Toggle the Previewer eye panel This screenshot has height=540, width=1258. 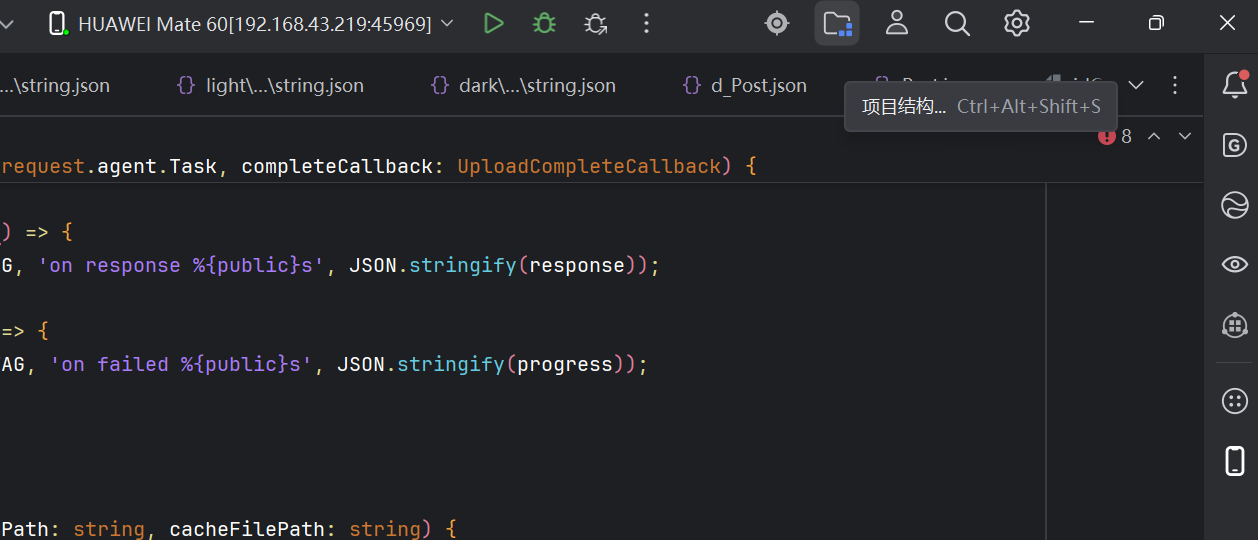[x=1235, y=264]
